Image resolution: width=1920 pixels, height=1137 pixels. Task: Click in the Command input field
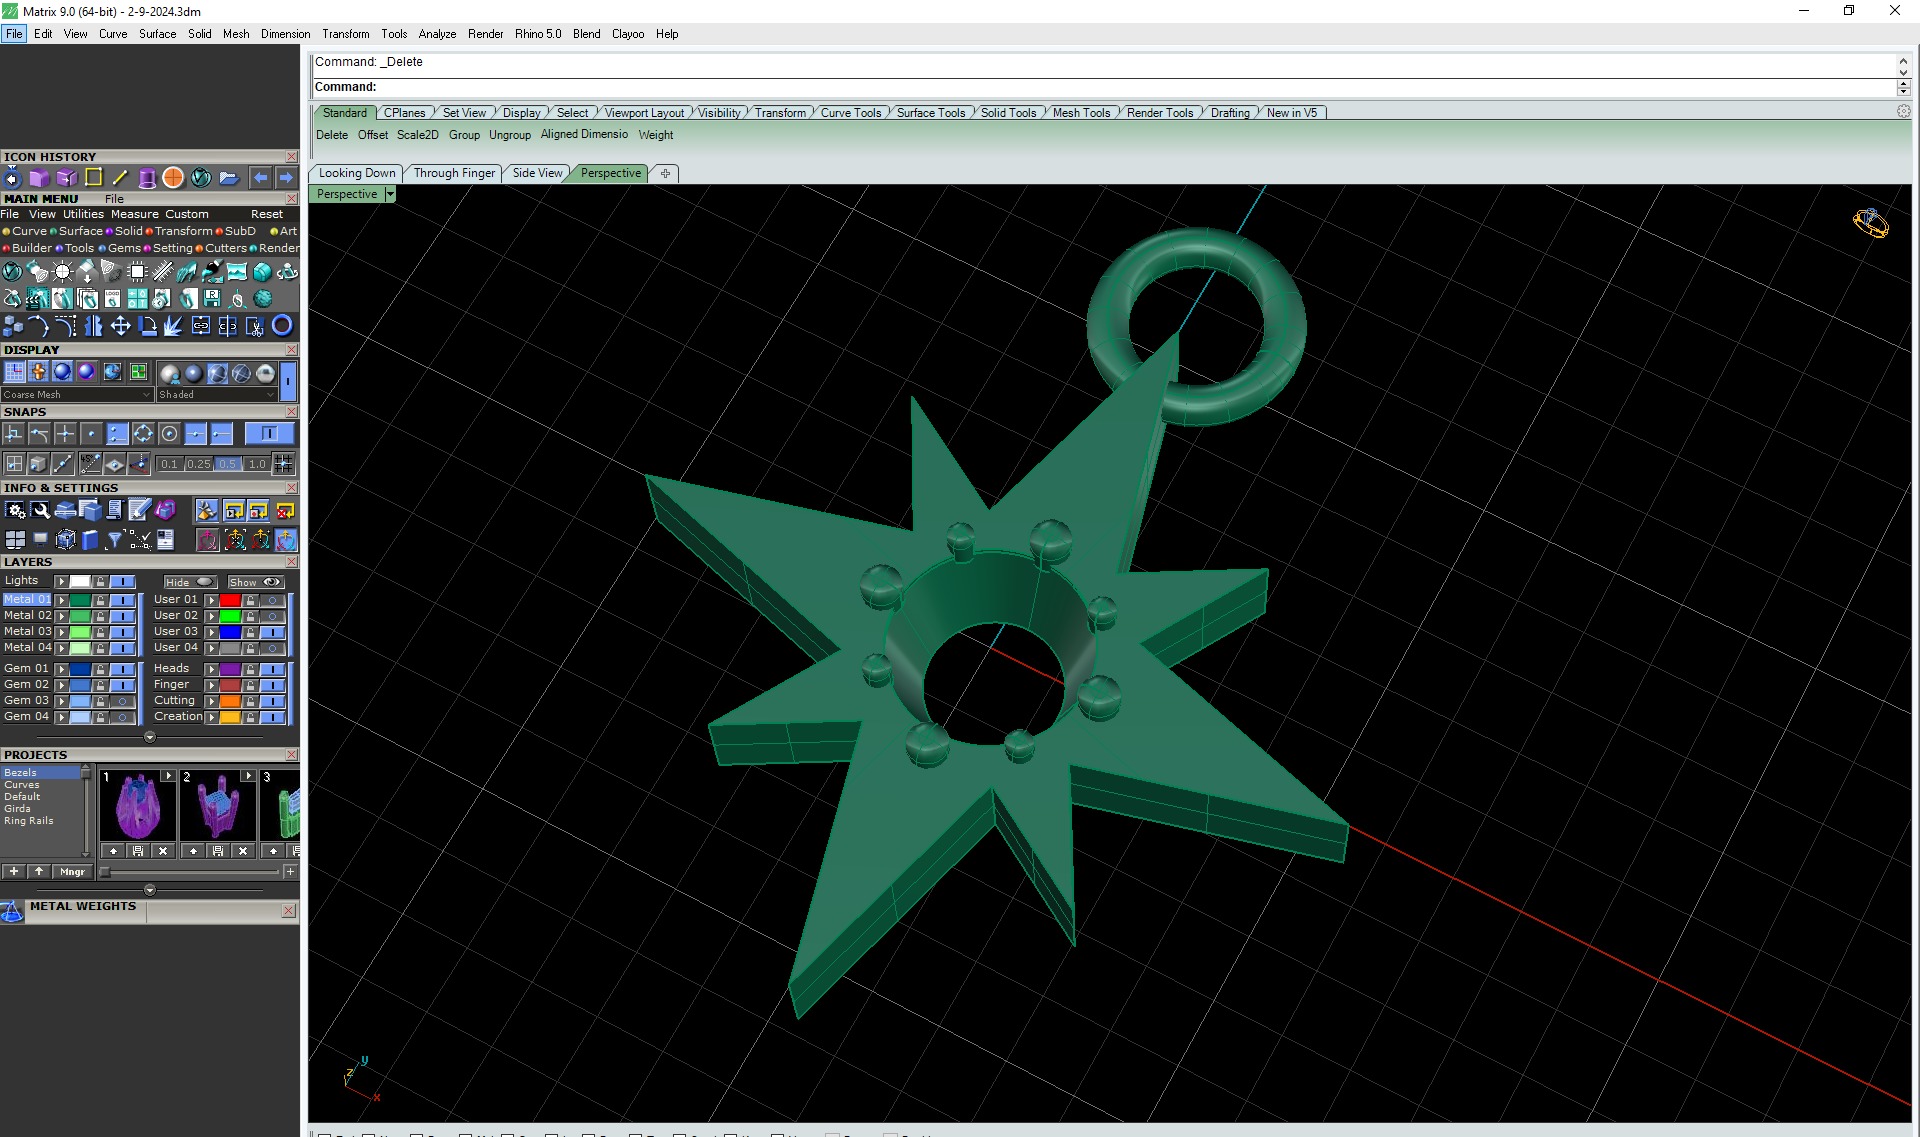1105,87
